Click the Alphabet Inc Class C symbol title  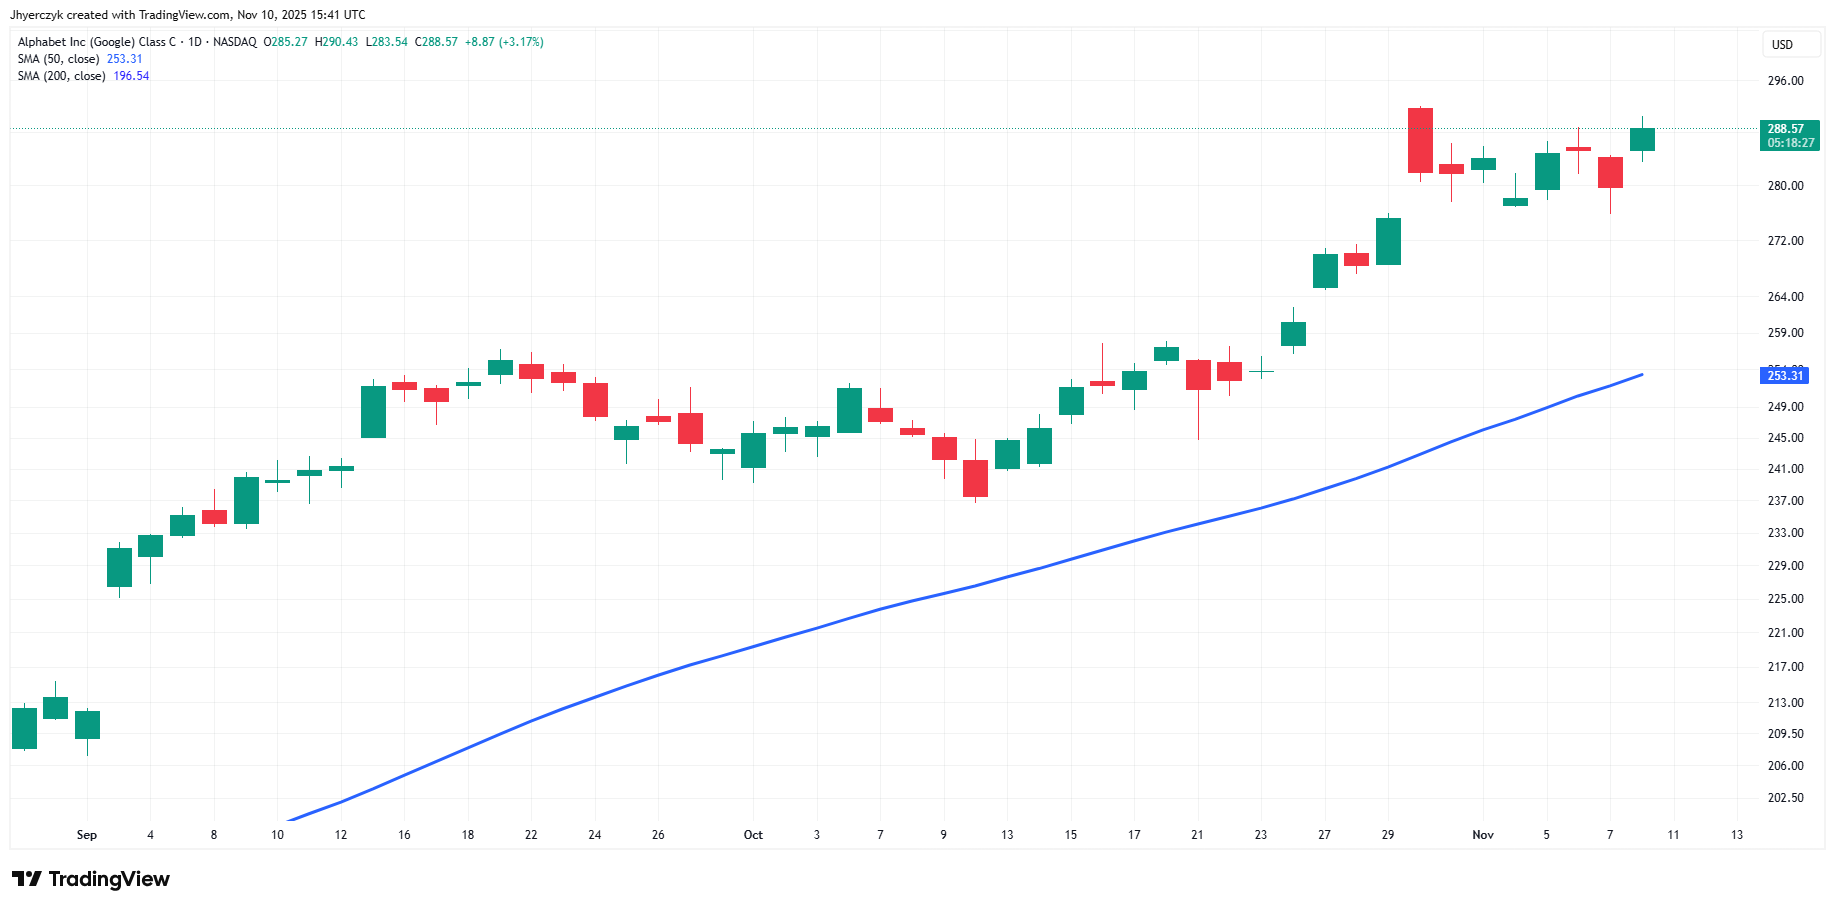coord(96,42)
